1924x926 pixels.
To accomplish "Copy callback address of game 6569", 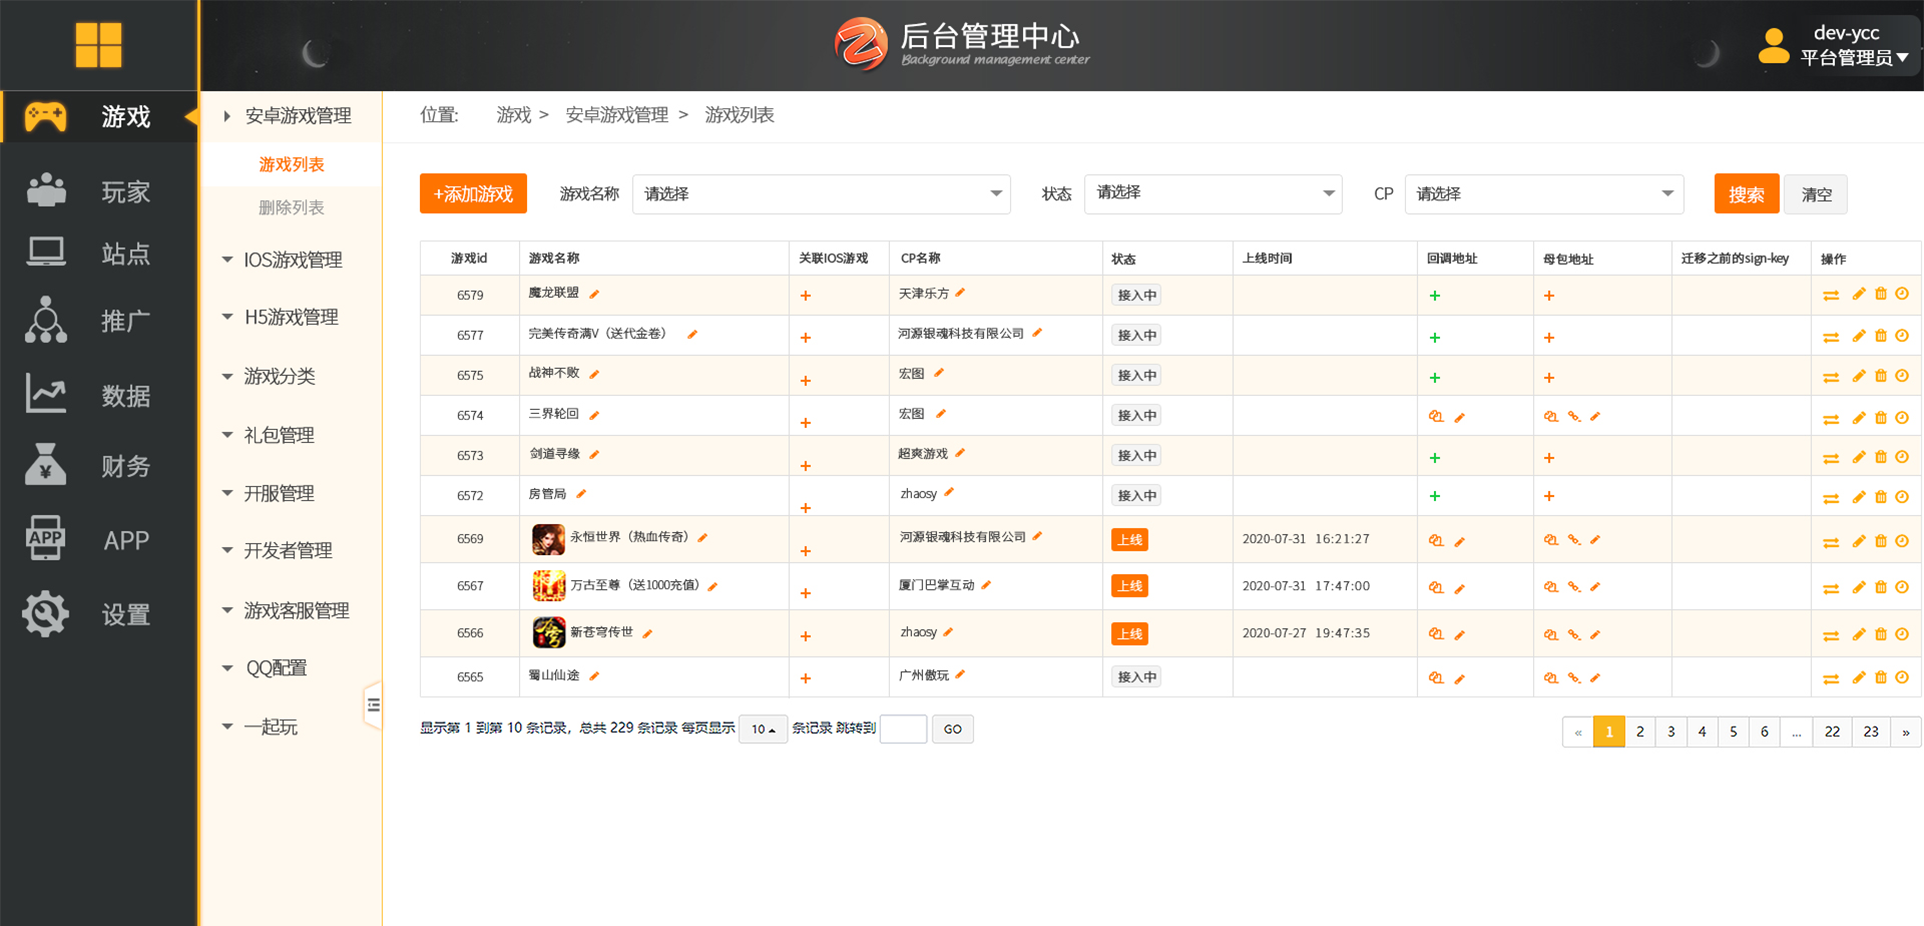I will tap(1436, 540).
